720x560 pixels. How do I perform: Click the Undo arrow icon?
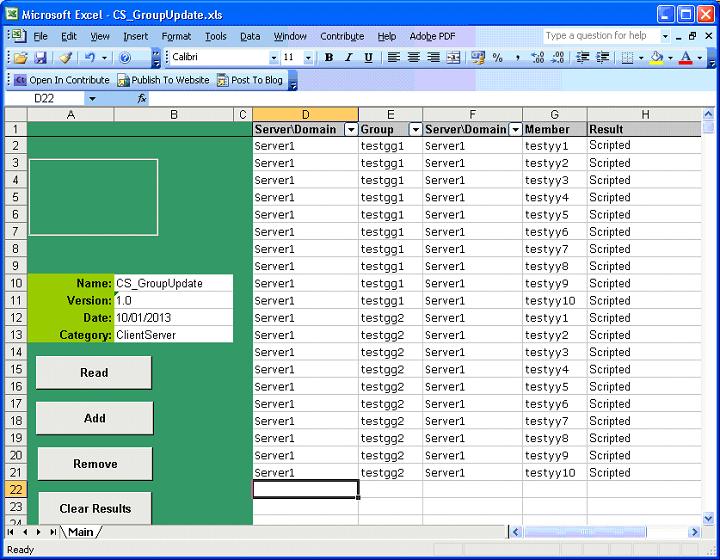[89, 58]
